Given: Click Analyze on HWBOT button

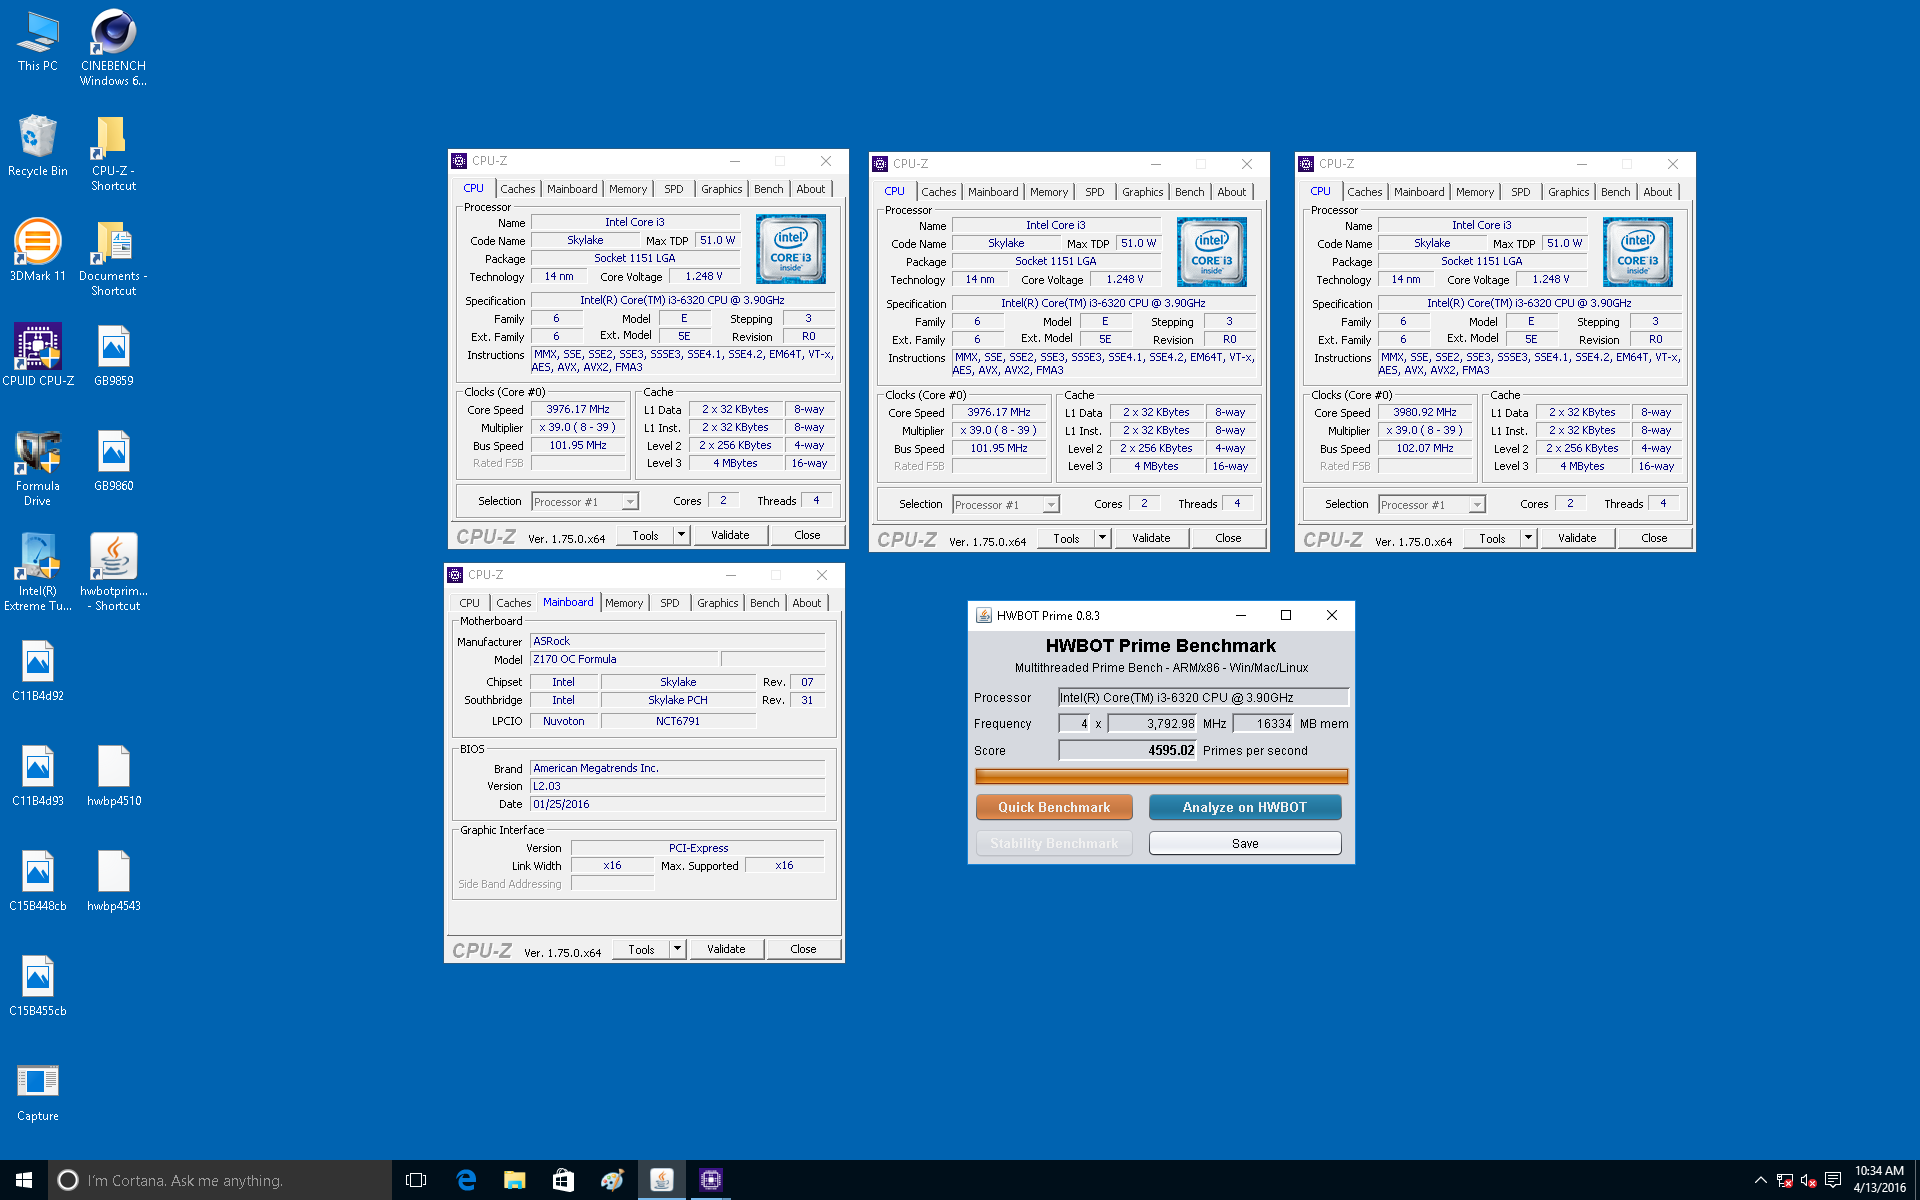Looking at the screenshot, I should pos(1245,807).
